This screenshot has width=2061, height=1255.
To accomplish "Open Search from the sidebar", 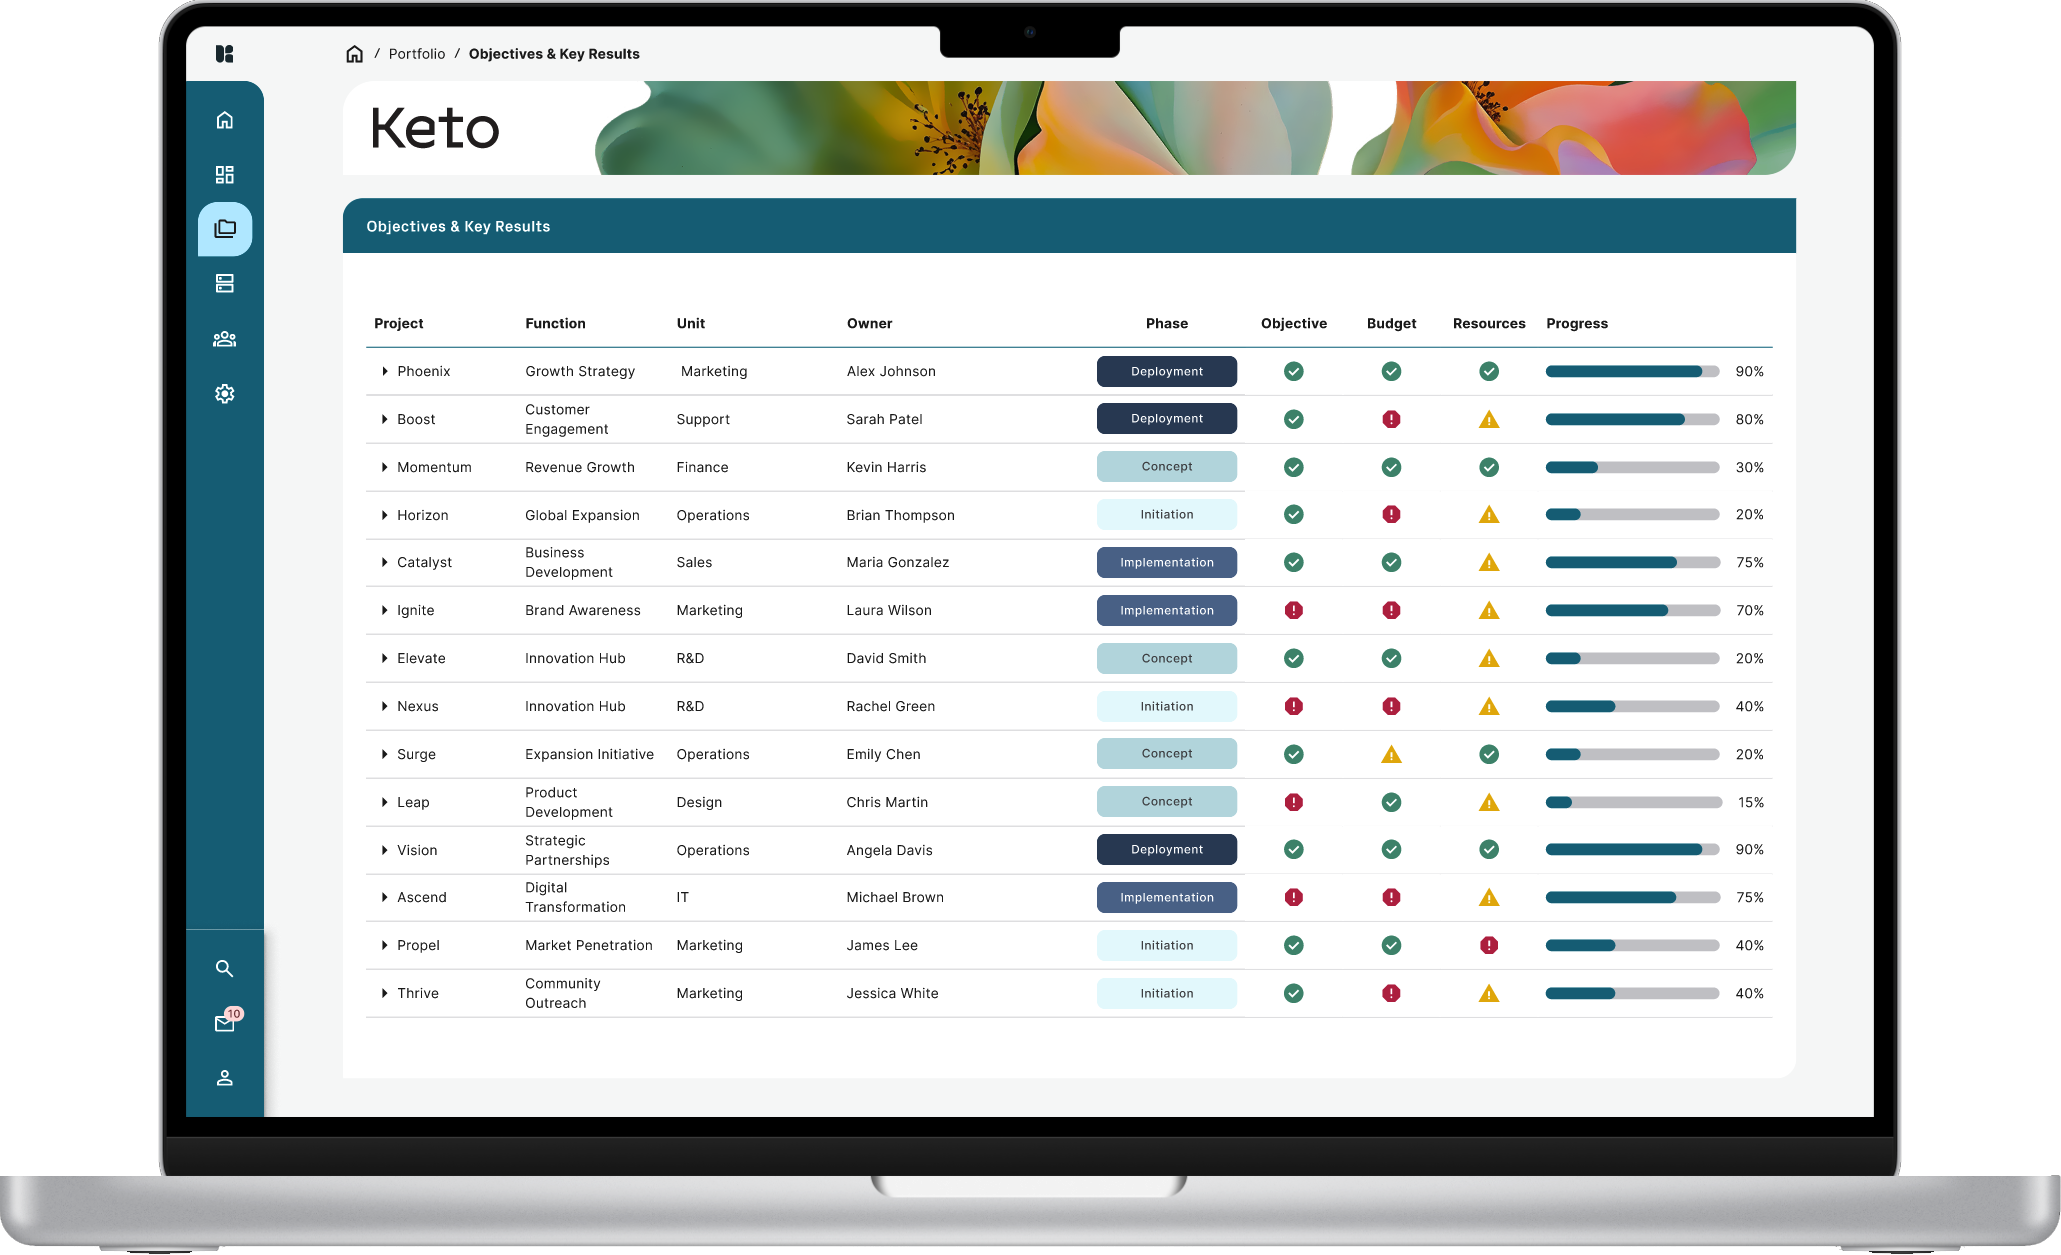I will coord(224,968).
